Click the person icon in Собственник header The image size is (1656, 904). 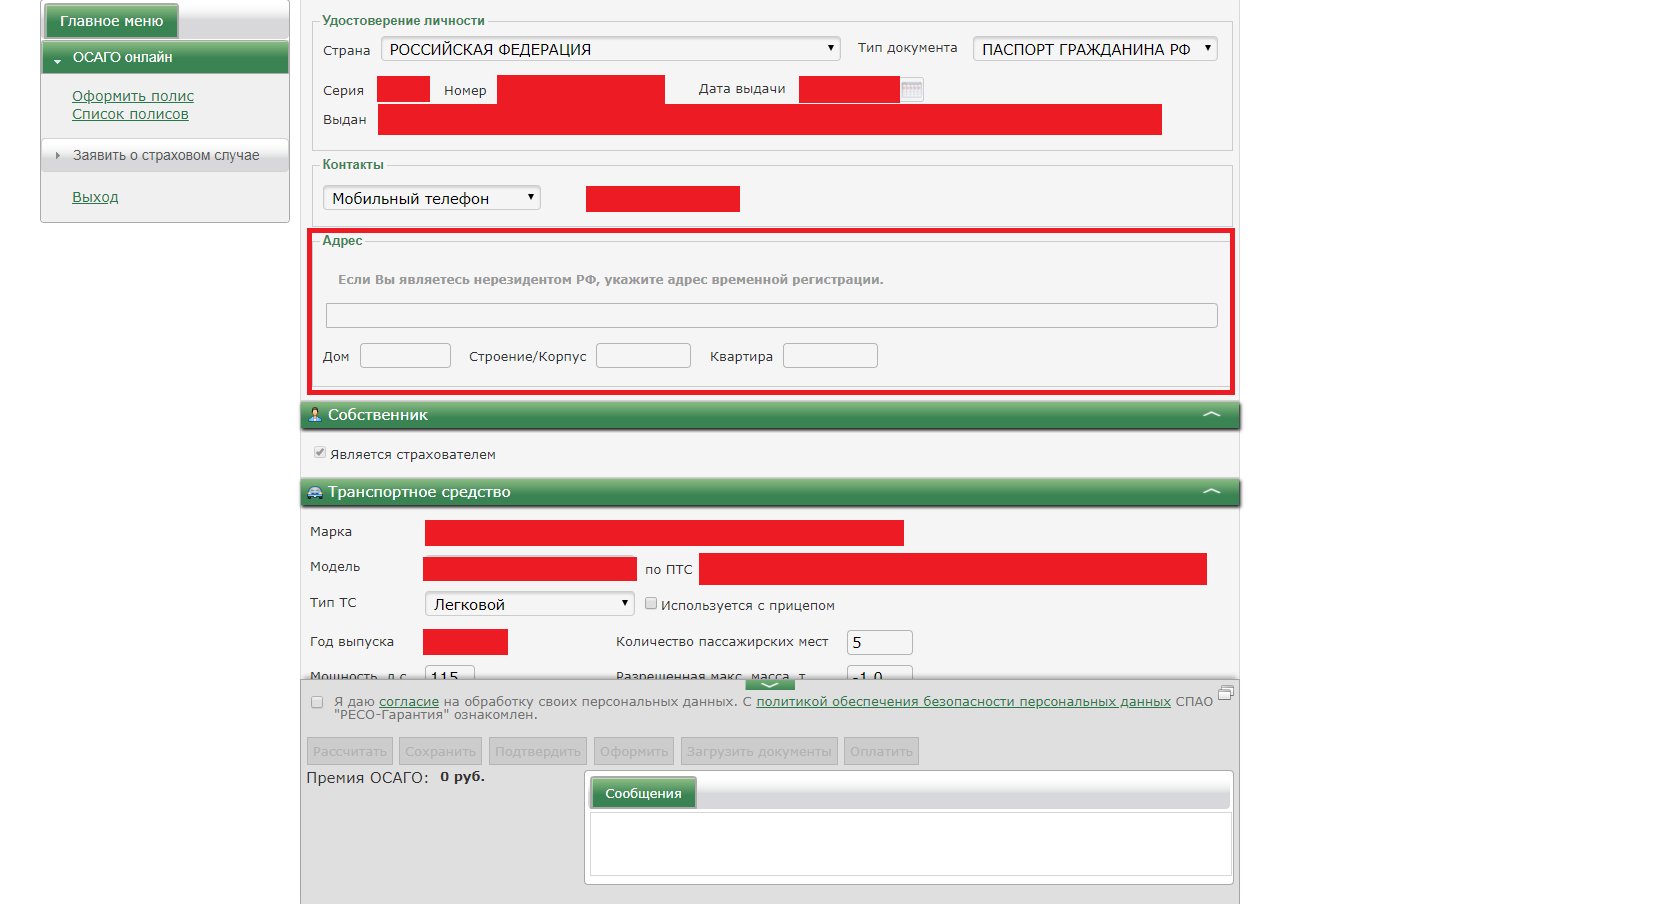click(315, 415)
